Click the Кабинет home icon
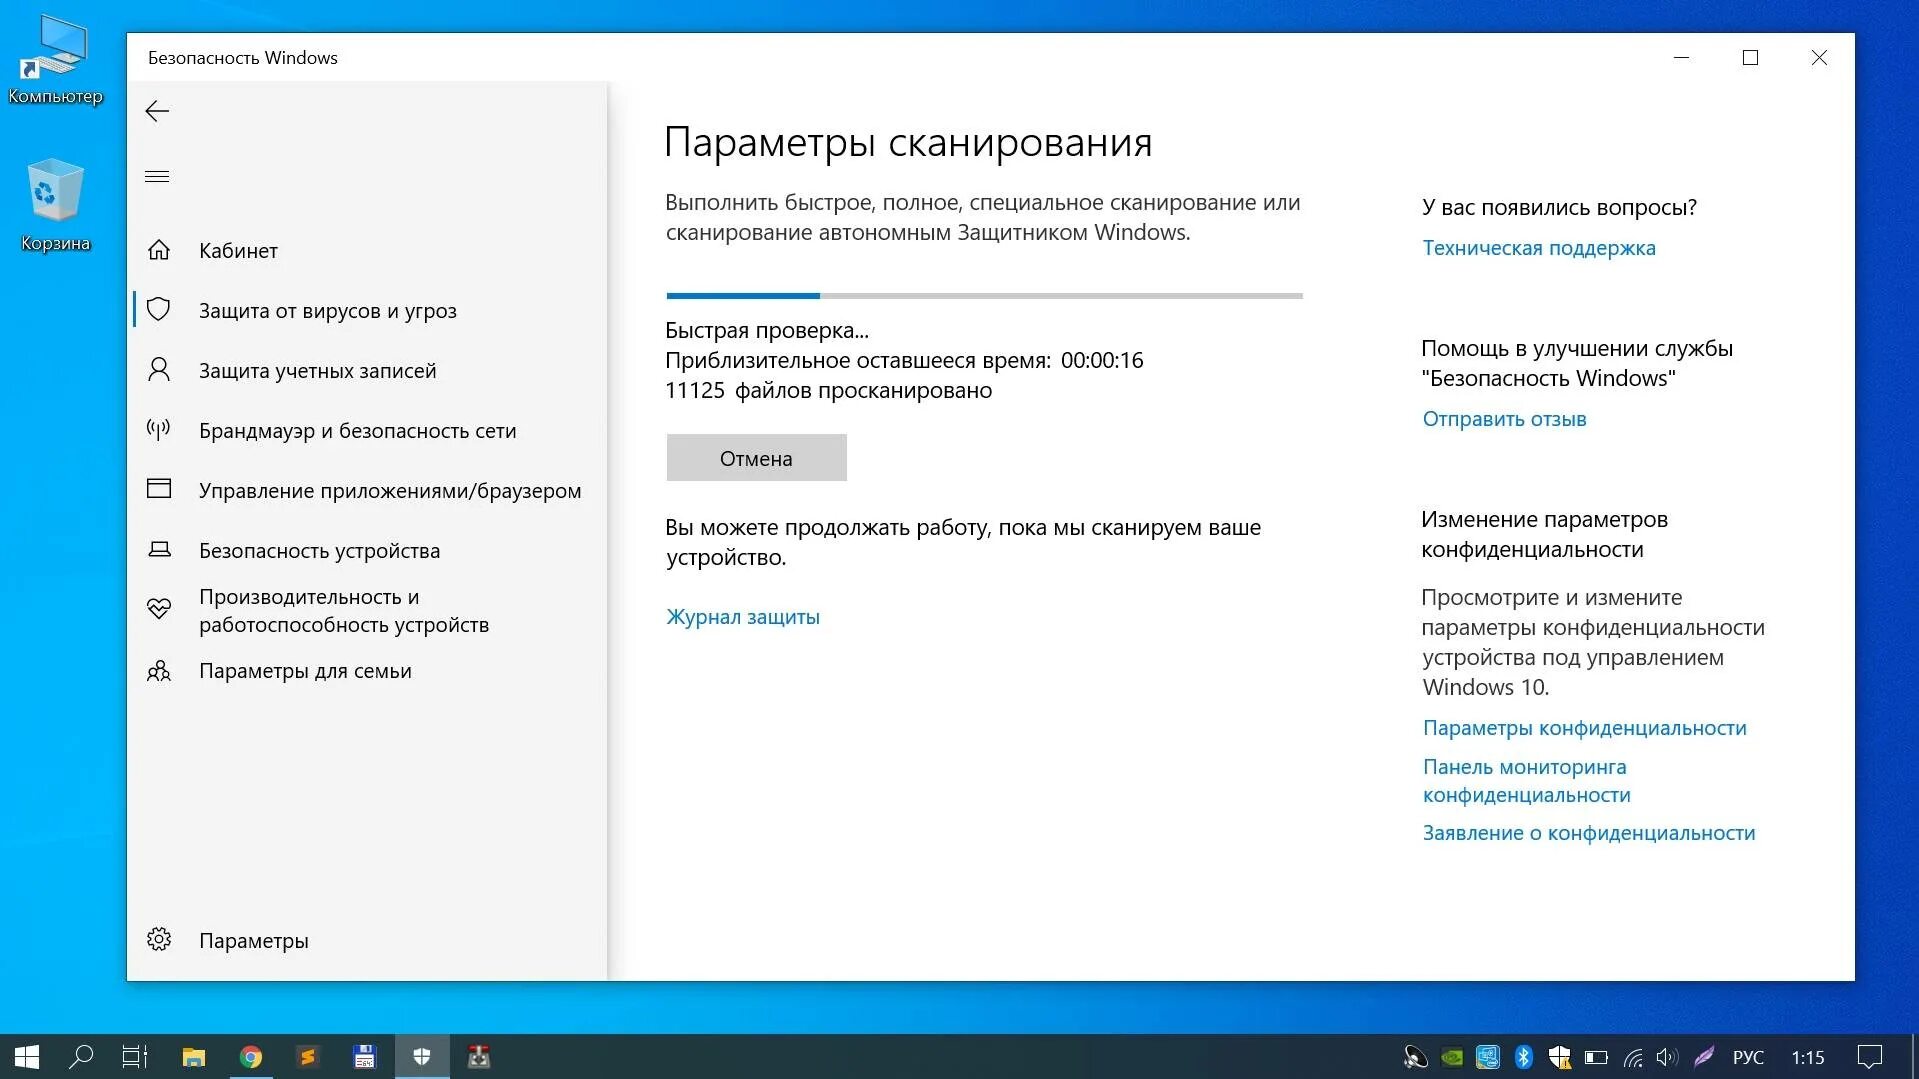The width and height of the screenshot is (1919, 1079). [159, 250]
